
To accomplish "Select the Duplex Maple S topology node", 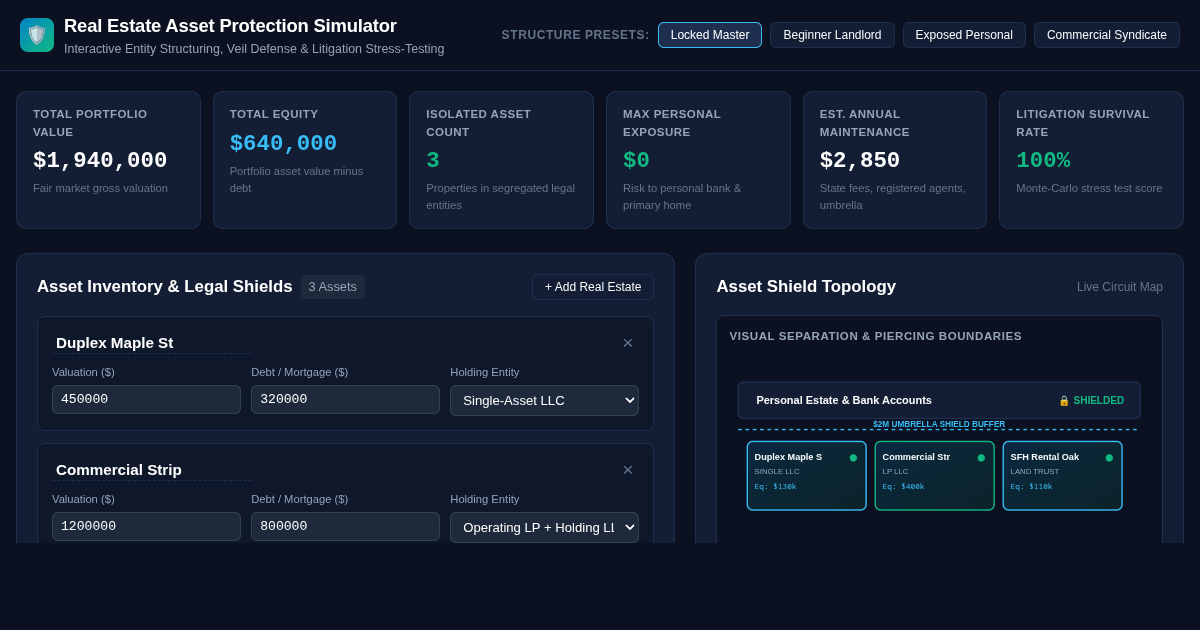I will coord(807,476).
